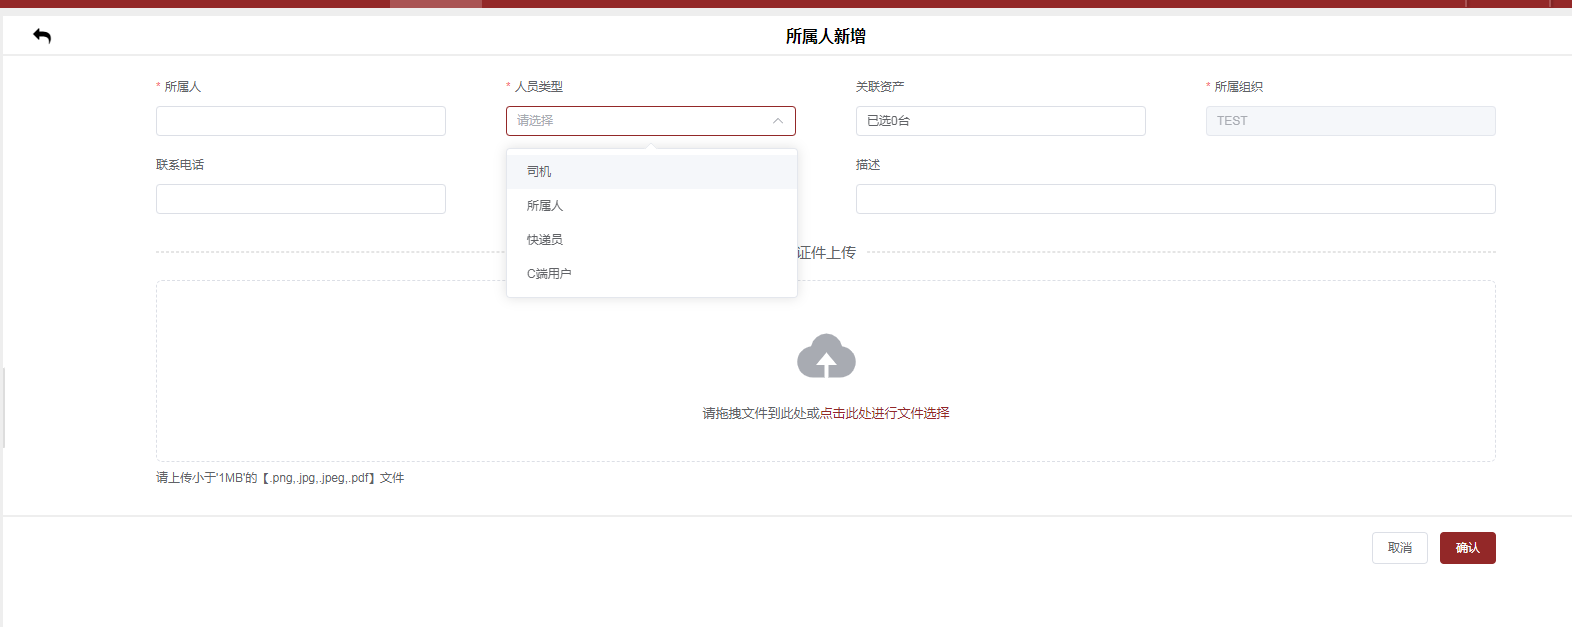Click the cloud upload icon
The image size is (1572, 627).
click(x=826, y=356)
